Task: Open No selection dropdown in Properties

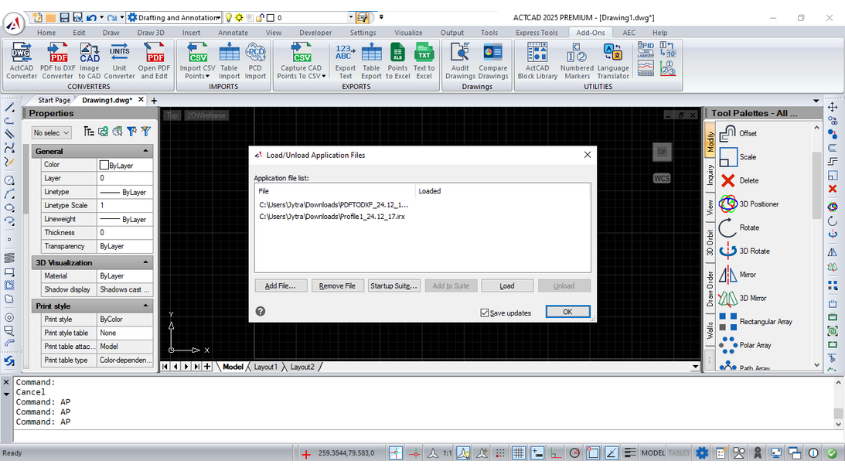Action: (51, 133)
